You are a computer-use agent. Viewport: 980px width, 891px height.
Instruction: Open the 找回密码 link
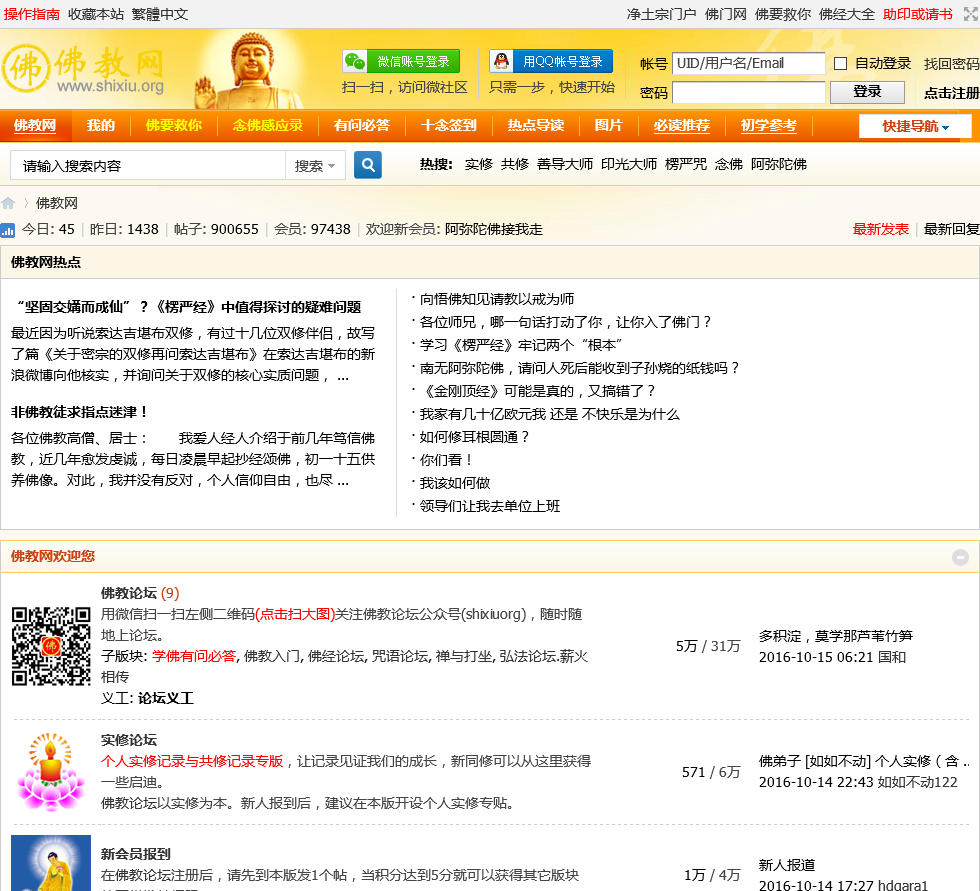(x=951, y=64)
